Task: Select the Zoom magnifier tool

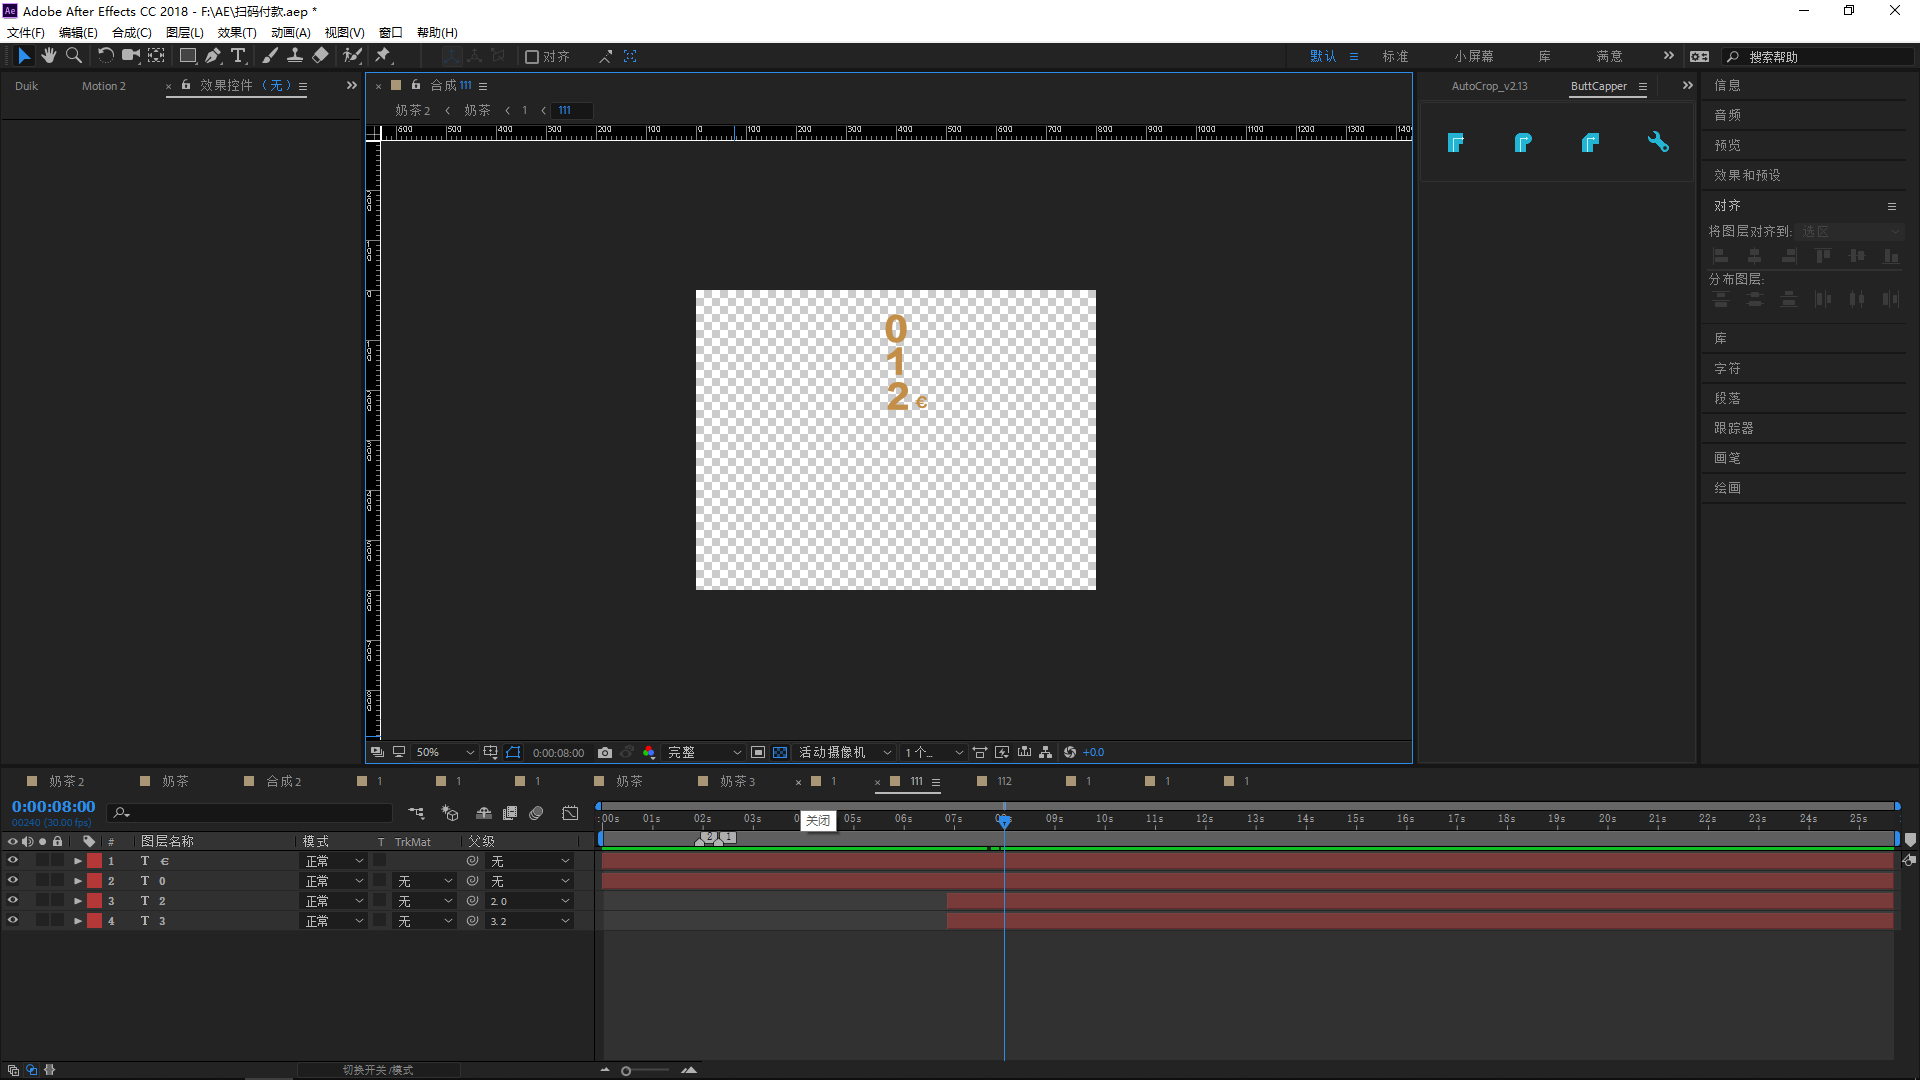Action: (74, 56)
